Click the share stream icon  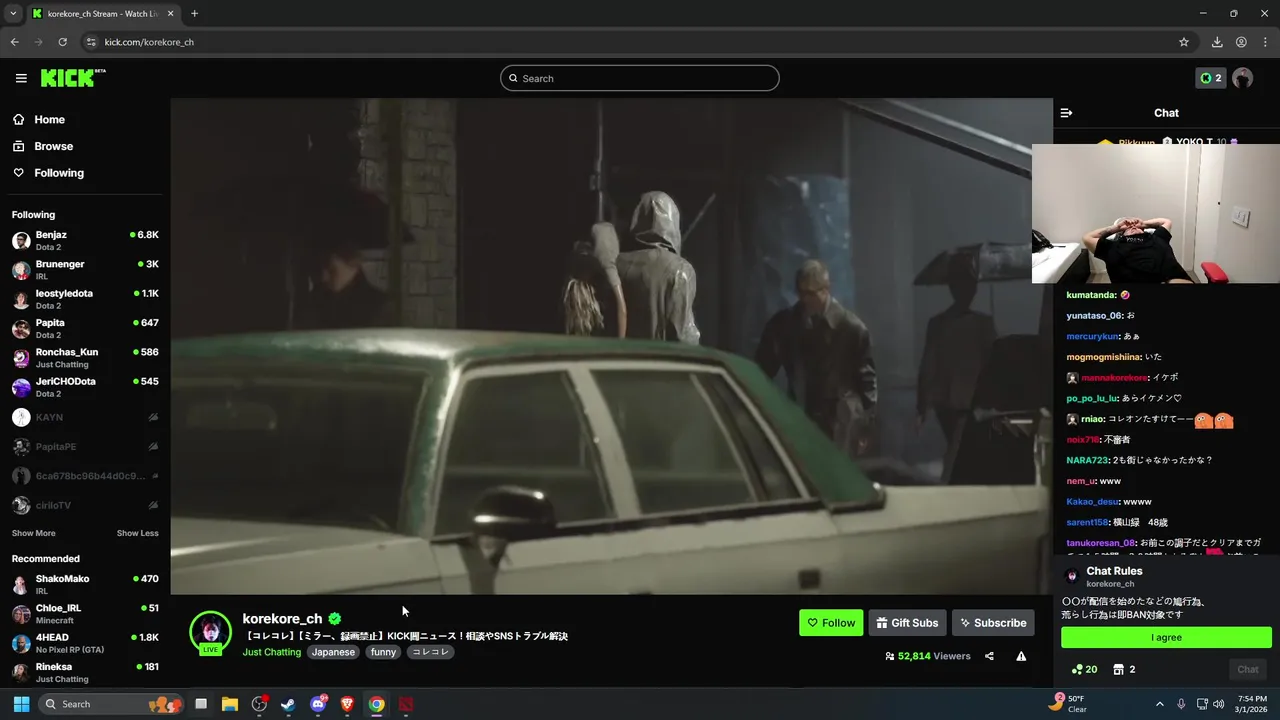(989, 656)
